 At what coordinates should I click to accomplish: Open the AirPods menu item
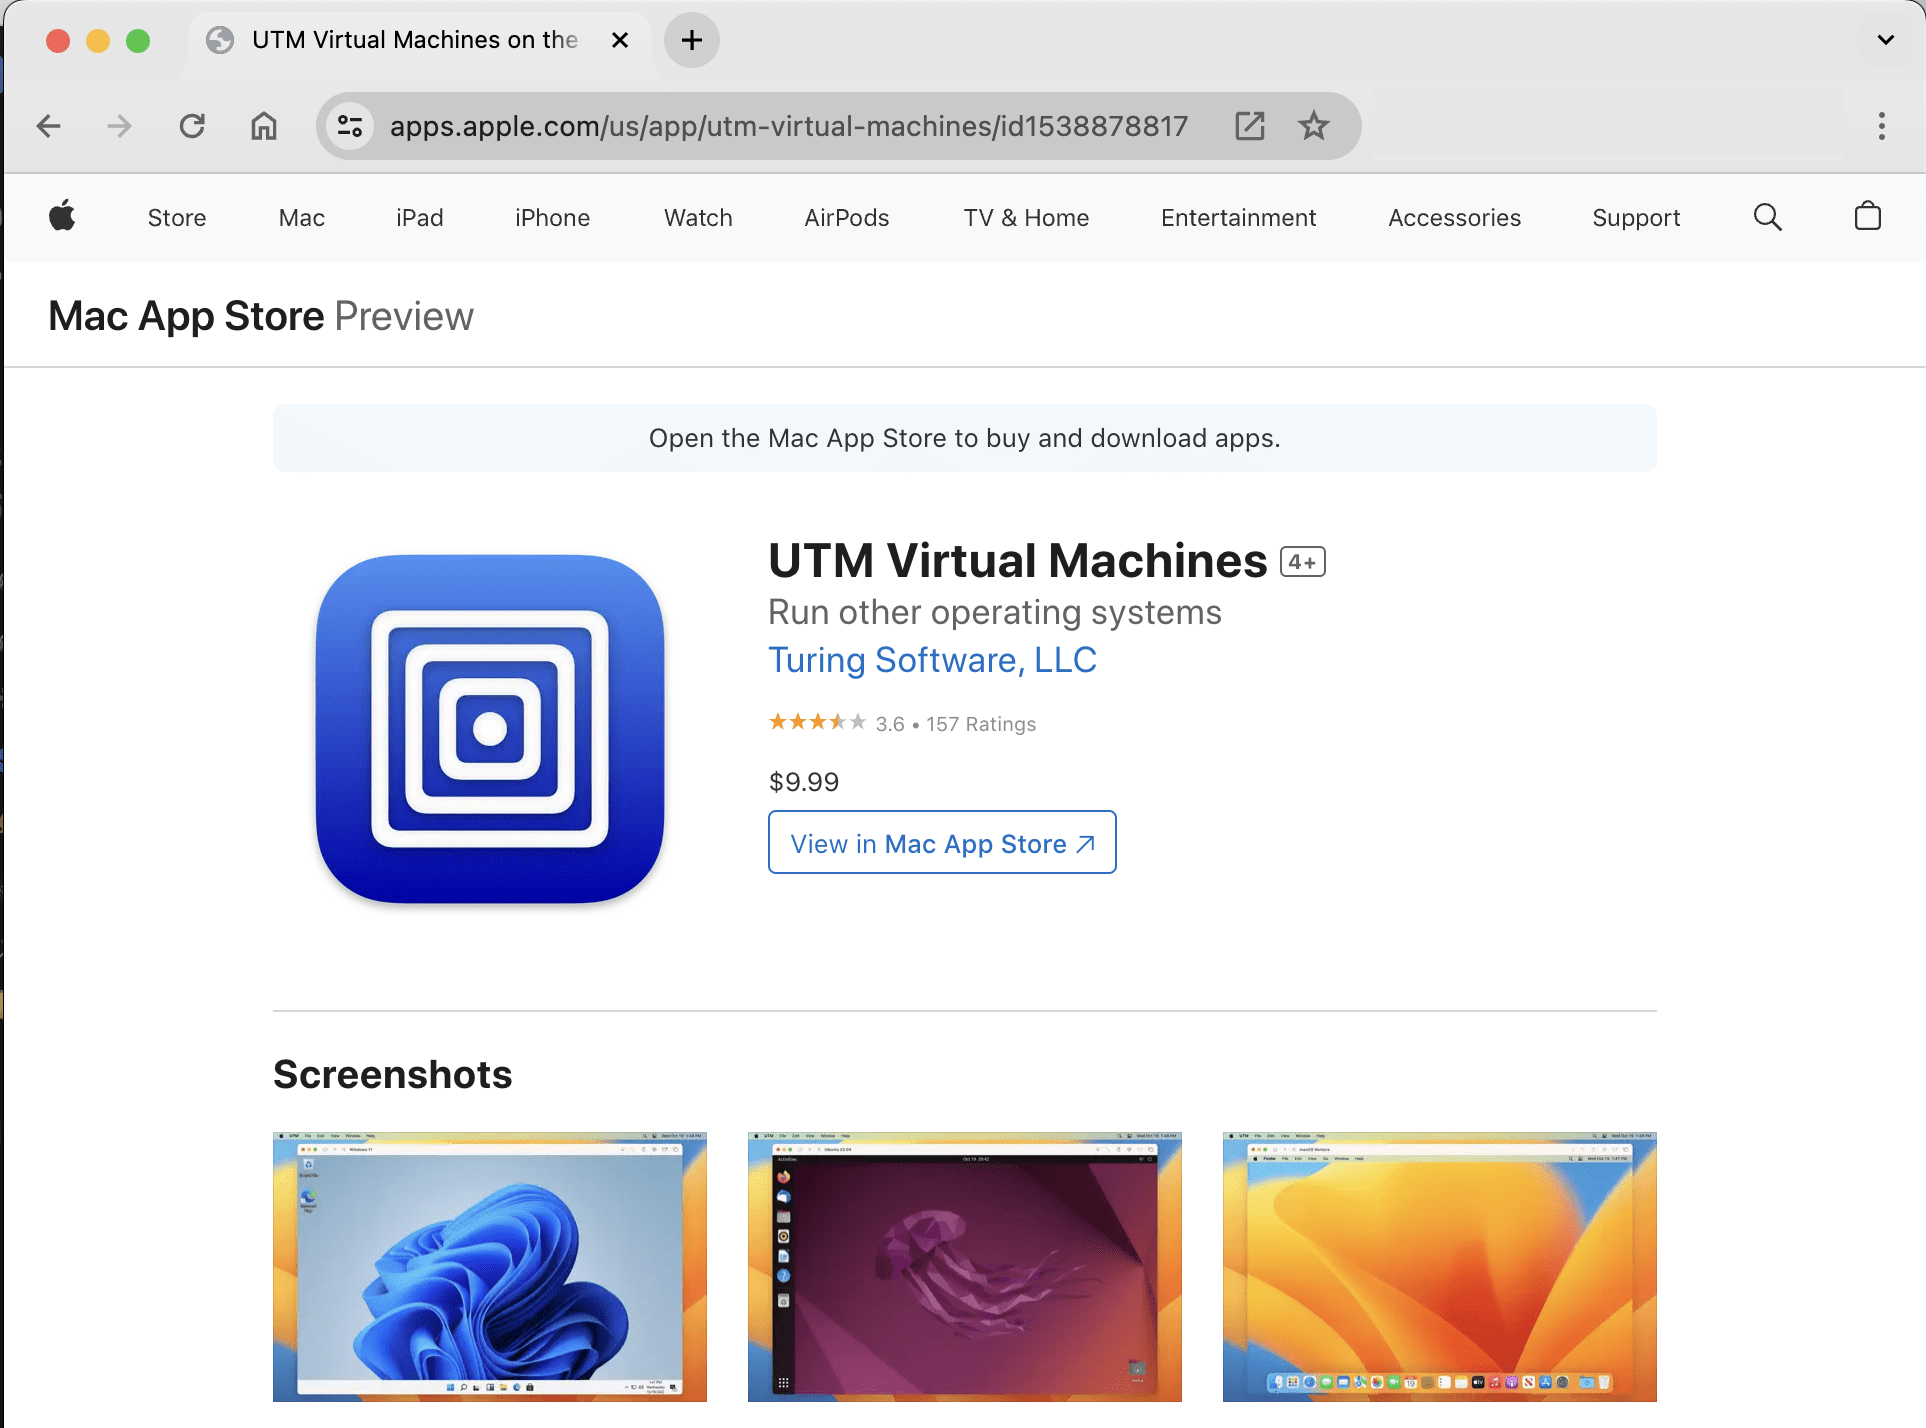(846, 217)
